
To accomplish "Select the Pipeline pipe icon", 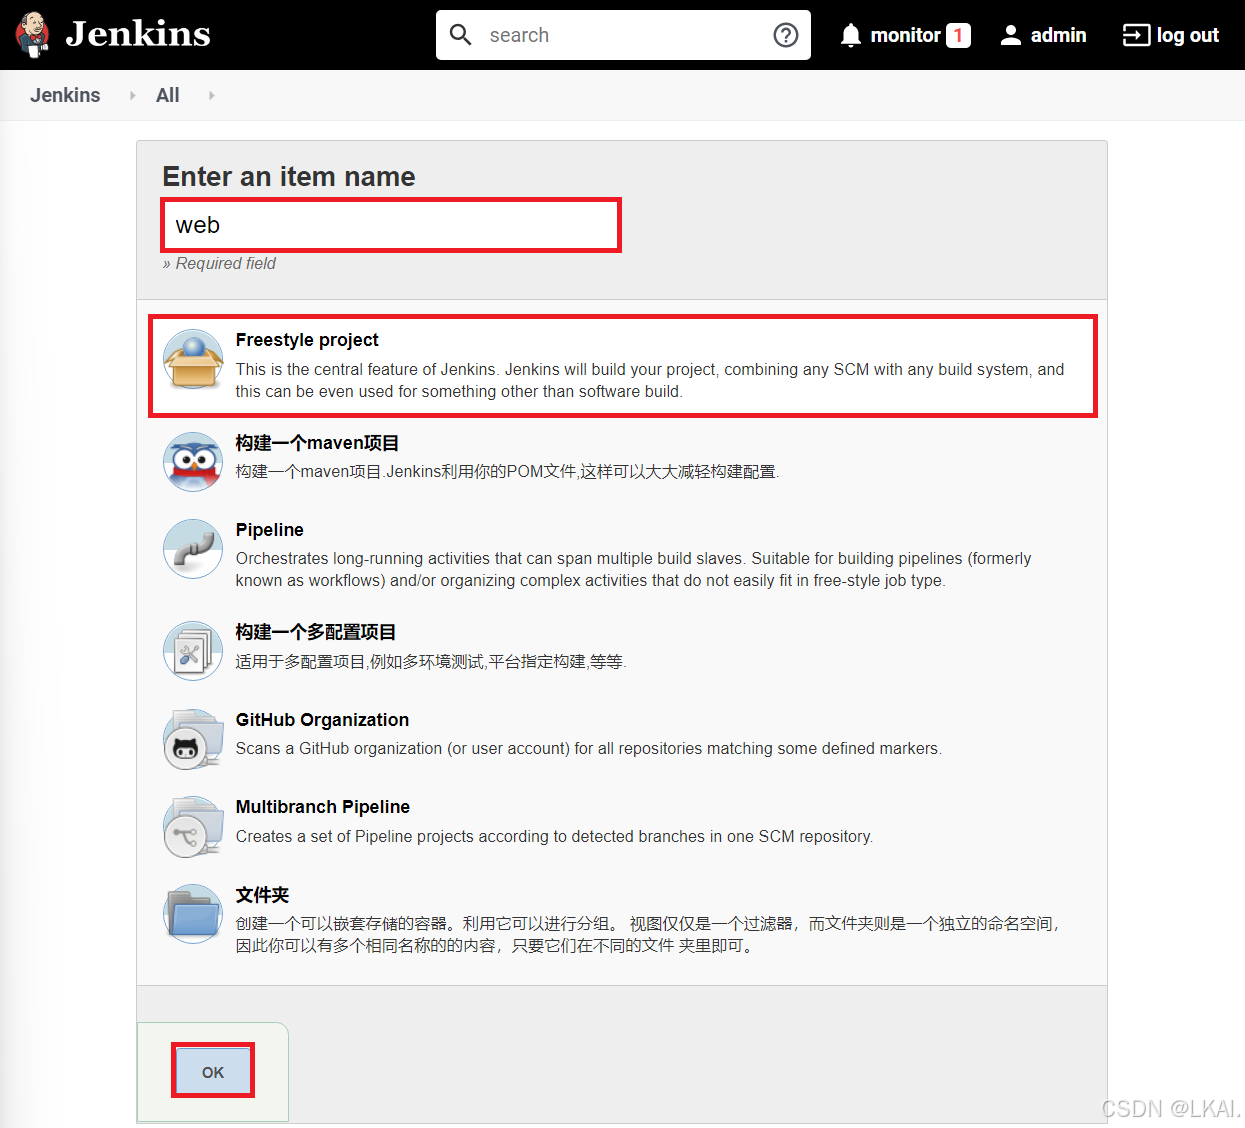I will pos(192,548).
